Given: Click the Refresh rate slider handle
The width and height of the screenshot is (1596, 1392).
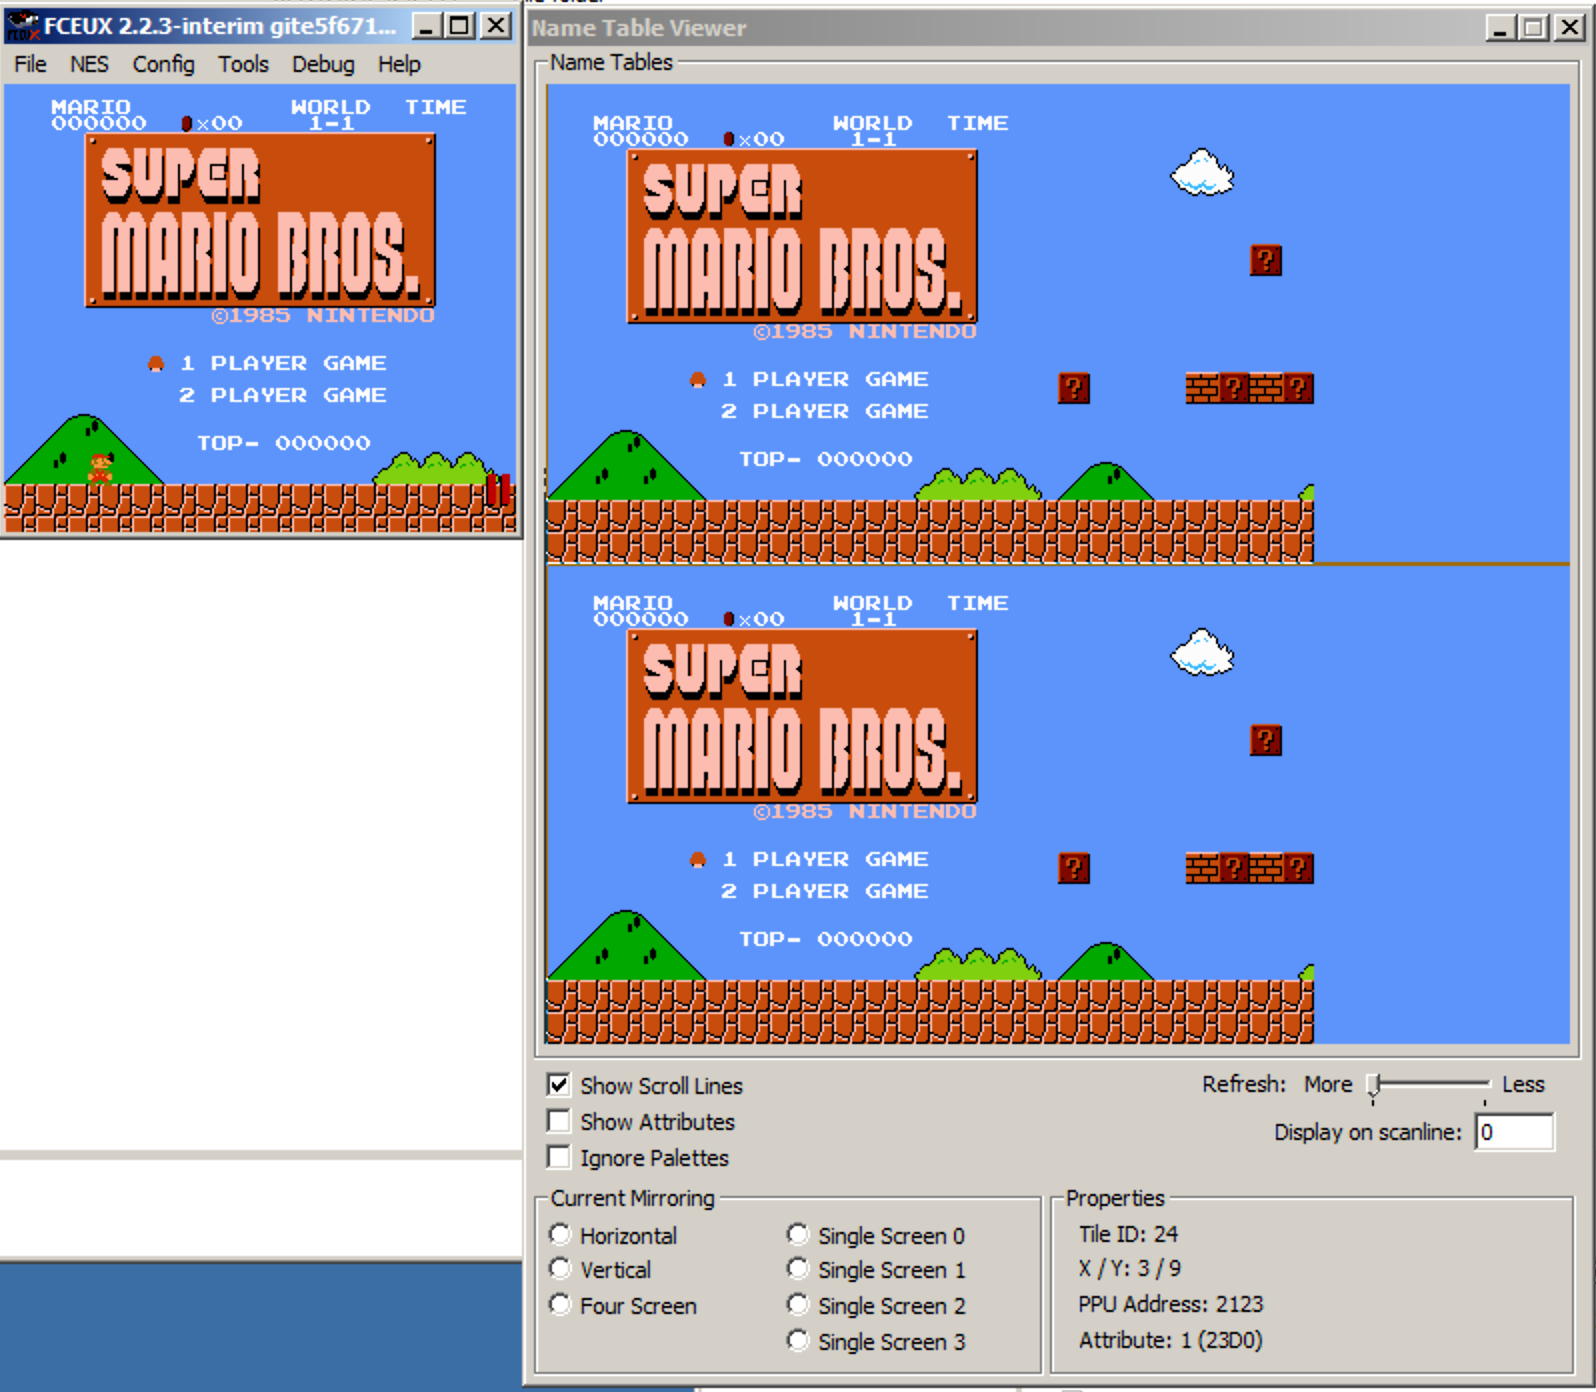Looking at the screenshot, I should point(1375,1085).
